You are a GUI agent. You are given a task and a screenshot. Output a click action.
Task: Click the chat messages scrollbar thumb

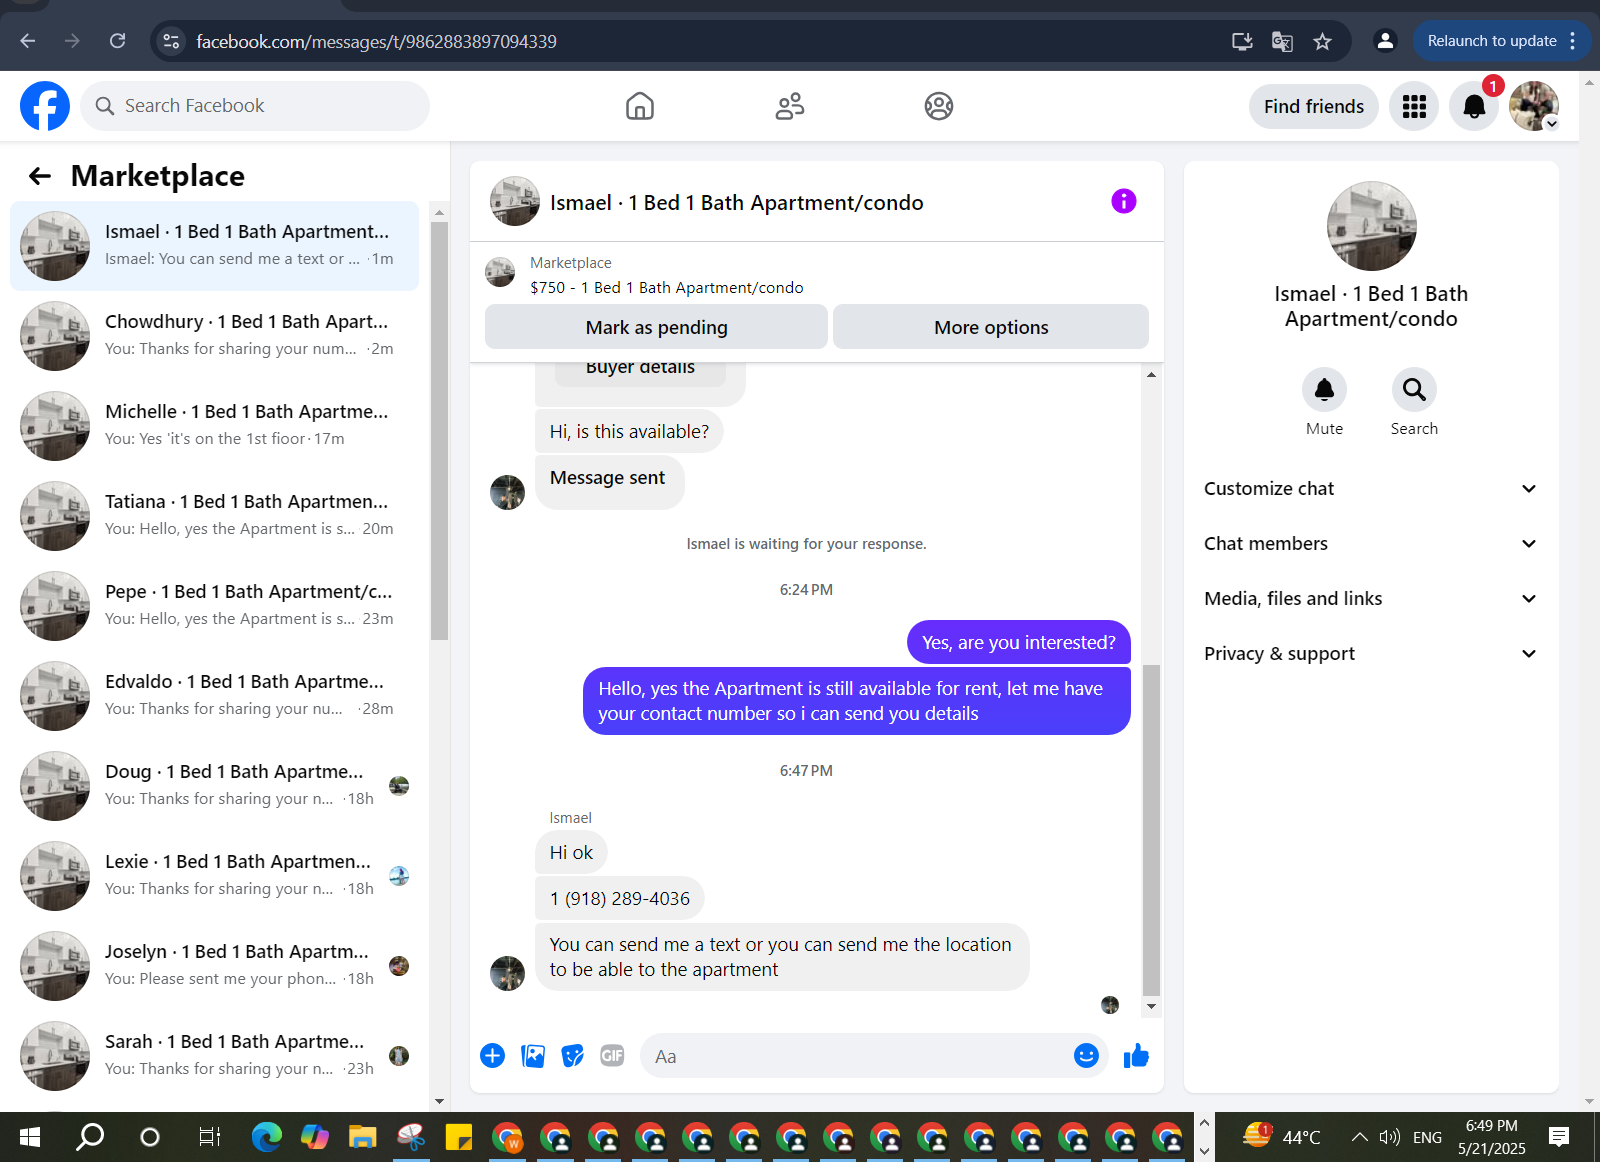(1151, 830)
